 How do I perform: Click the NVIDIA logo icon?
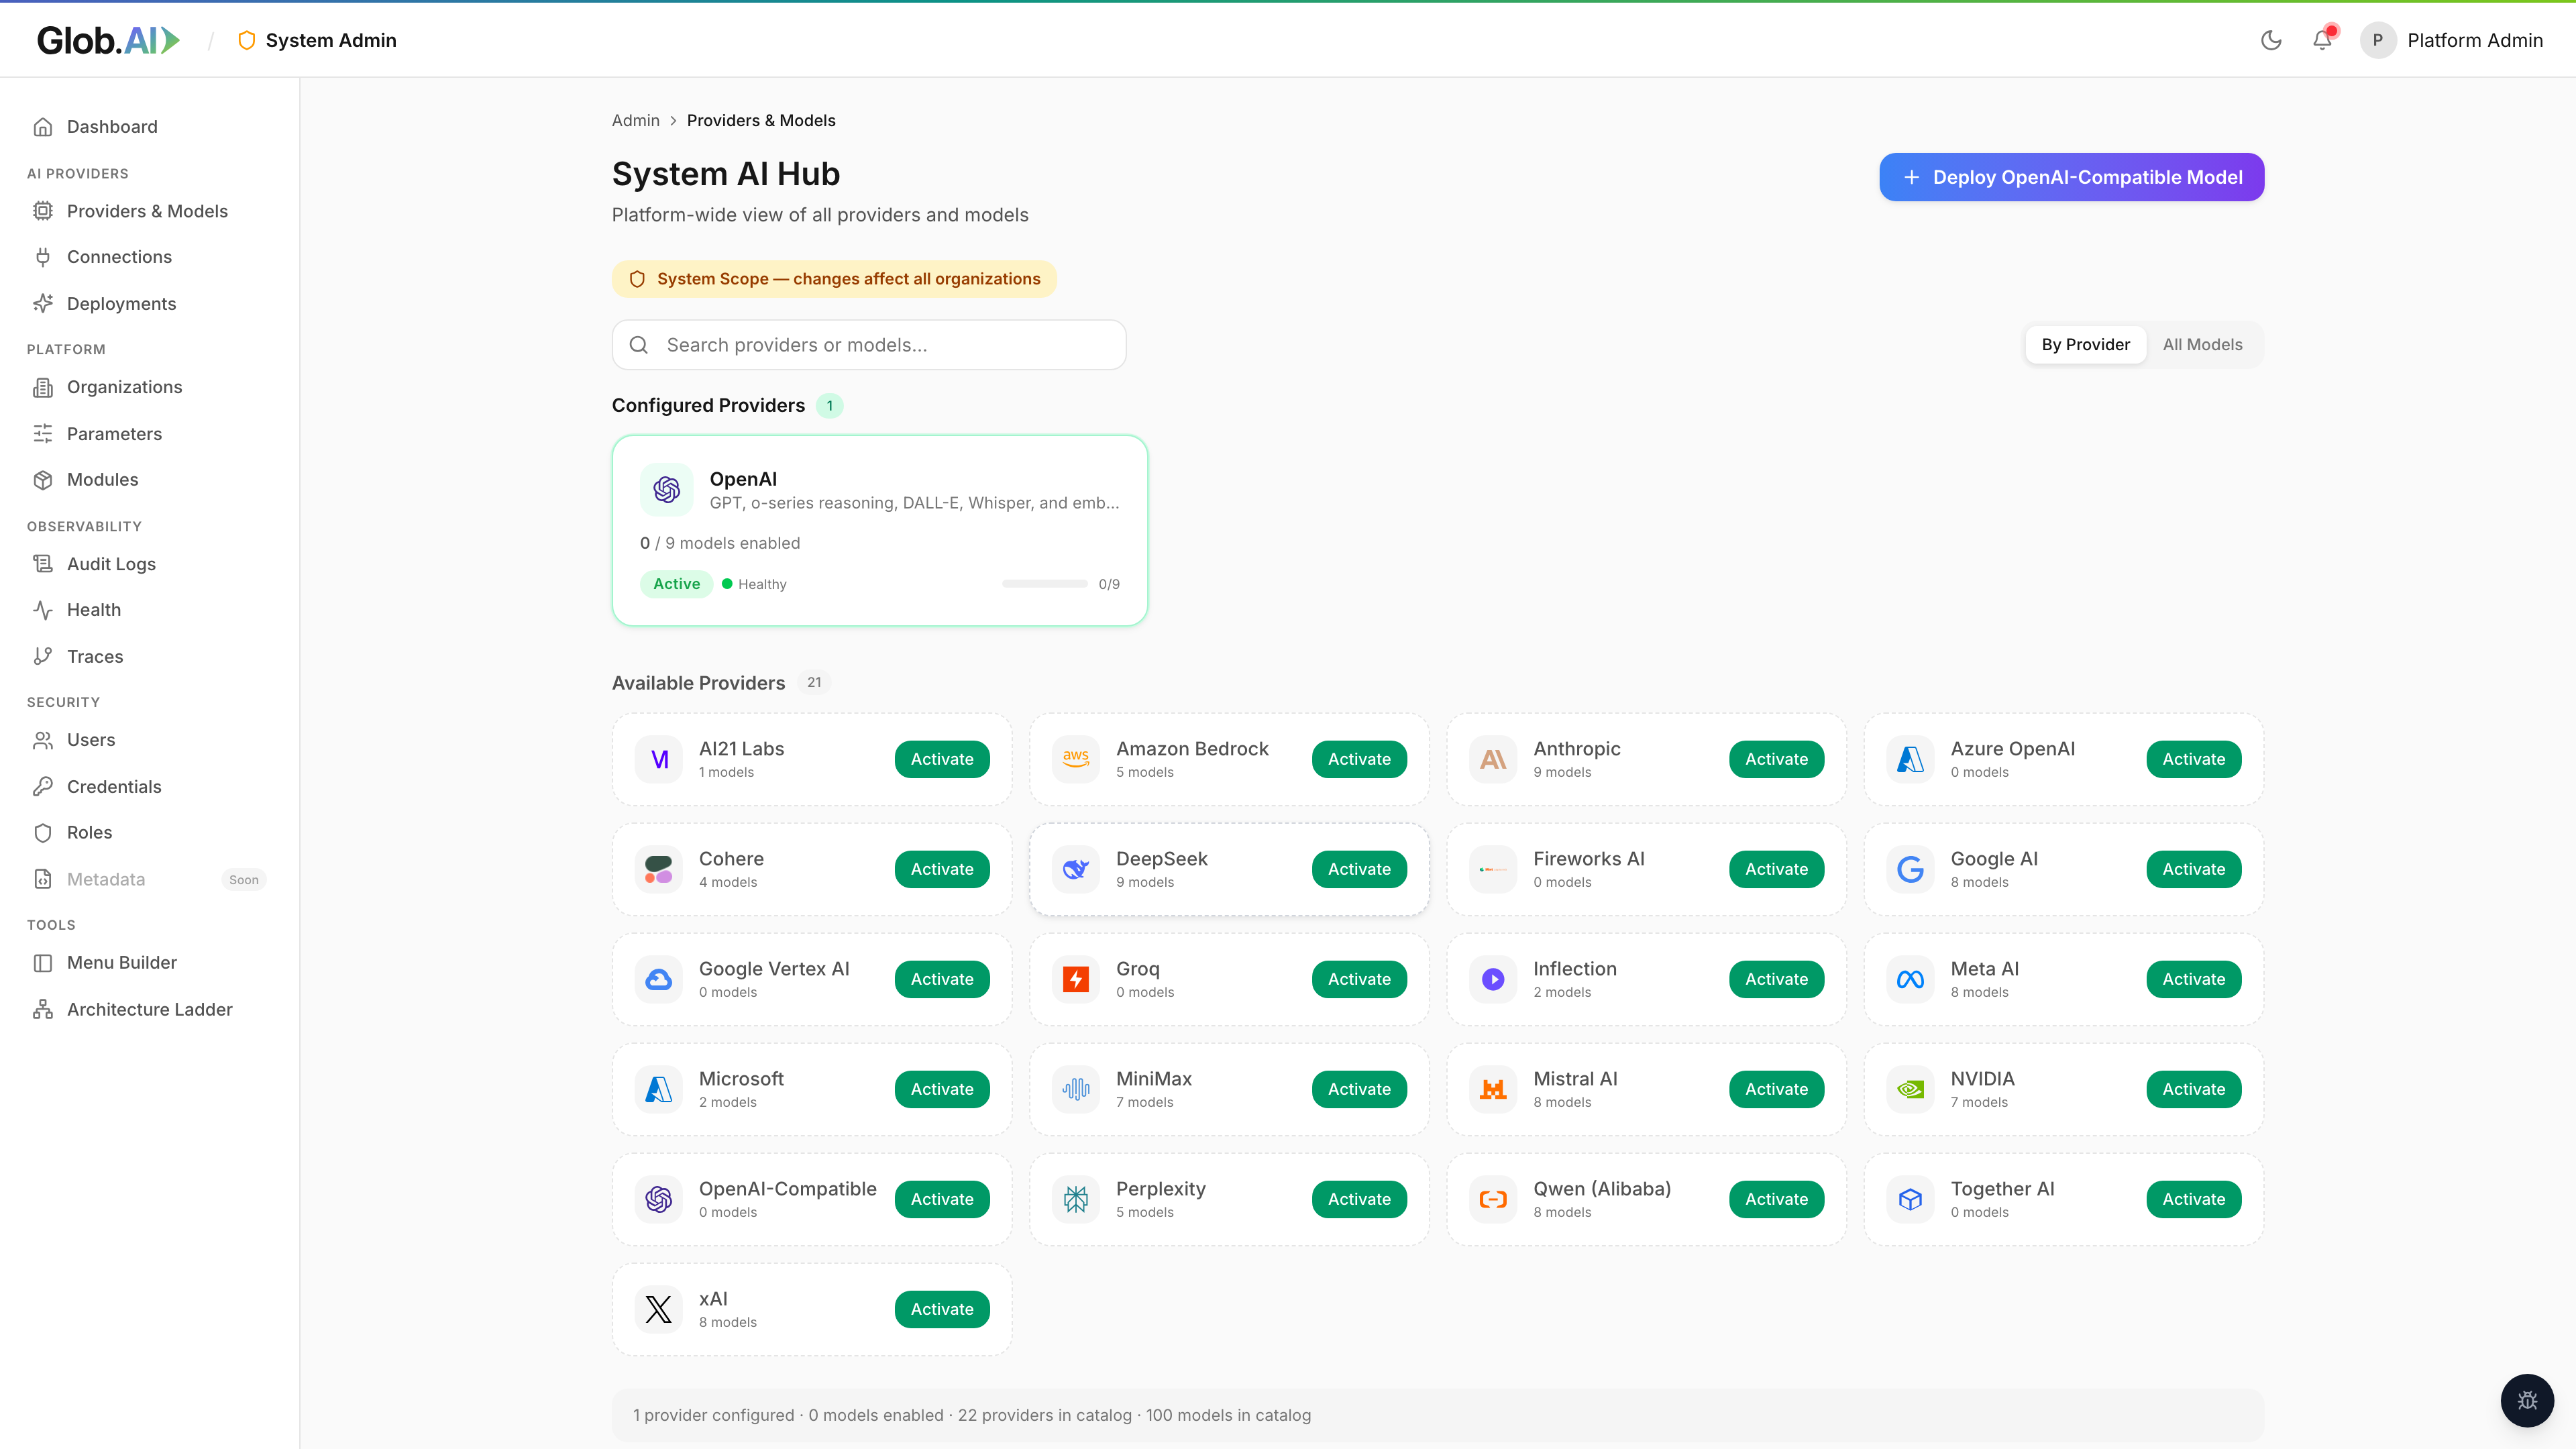coord(1910,1089)
